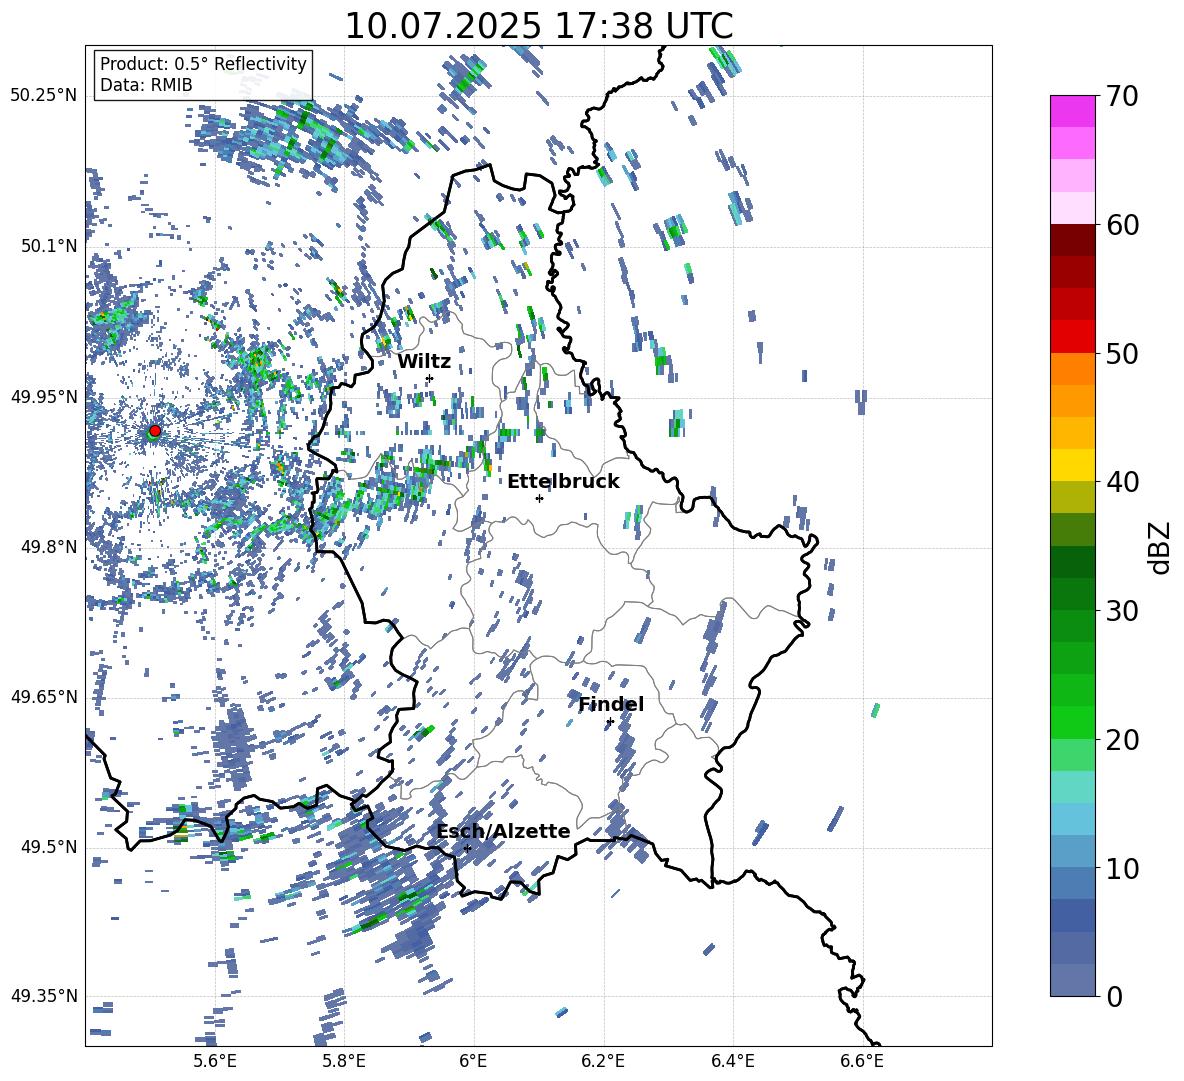Click the 10 value on colorbar
The height and width of the screenshot is (1081, 1184).
(1122, 868)
